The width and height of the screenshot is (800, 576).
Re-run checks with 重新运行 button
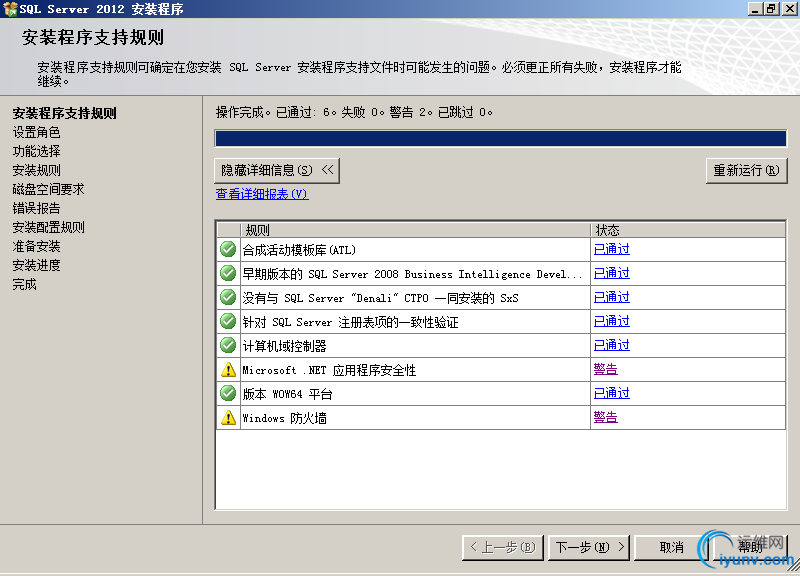[746, 170]
